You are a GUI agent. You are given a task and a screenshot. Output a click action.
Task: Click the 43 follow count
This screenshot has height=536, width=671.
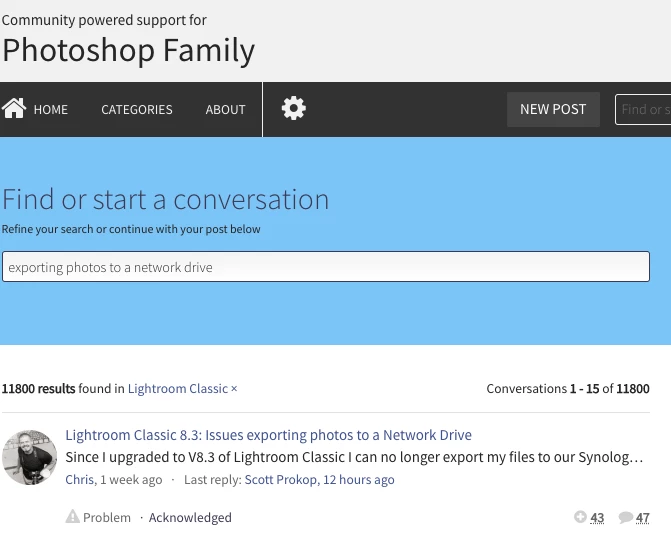coord(597,518)
